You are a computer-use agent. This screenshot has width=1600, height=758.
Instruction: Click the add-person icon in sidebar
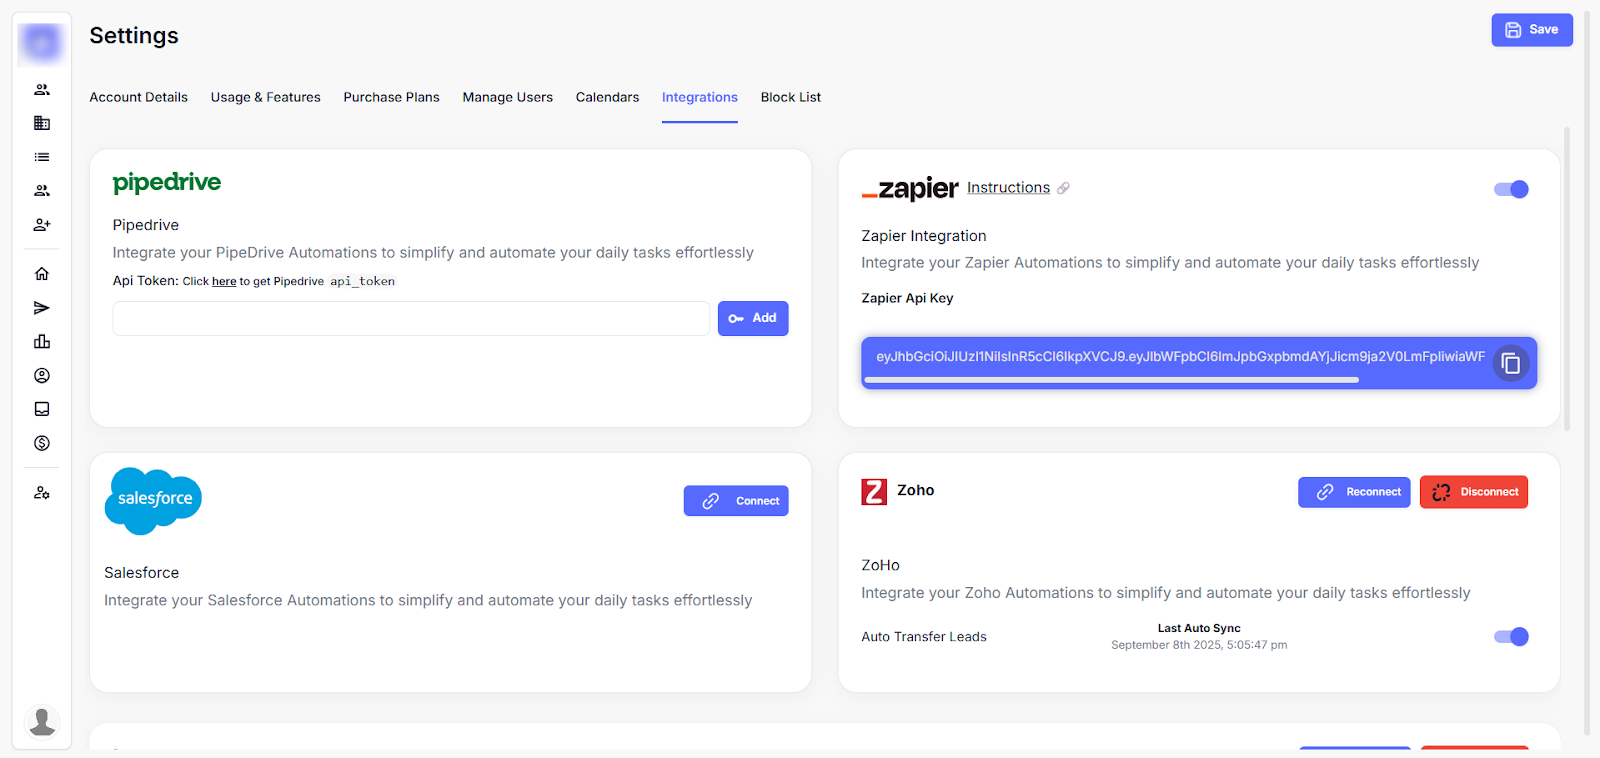click(42, 225)
